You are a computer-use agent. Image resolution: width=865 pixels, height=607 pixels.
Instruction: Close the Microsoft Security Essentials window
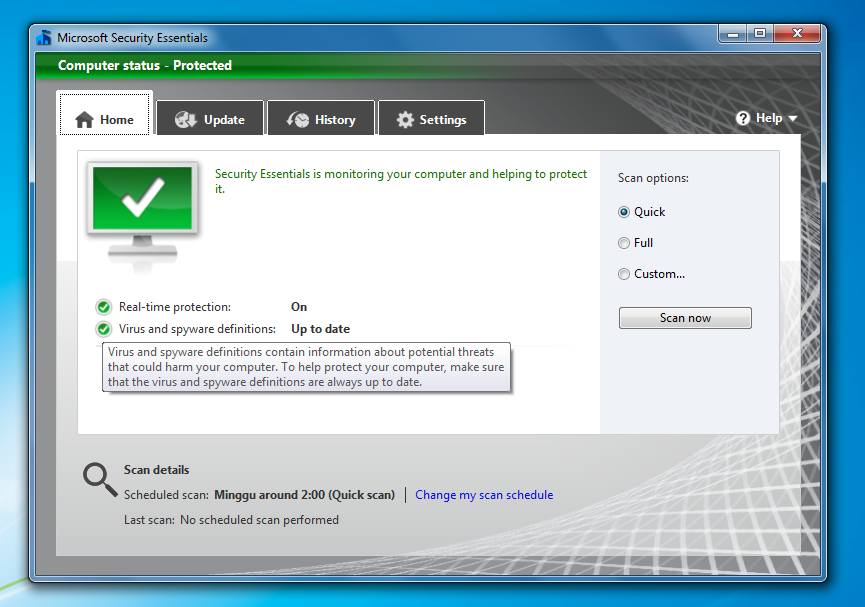pyautogui.click(x=797, y=34)
